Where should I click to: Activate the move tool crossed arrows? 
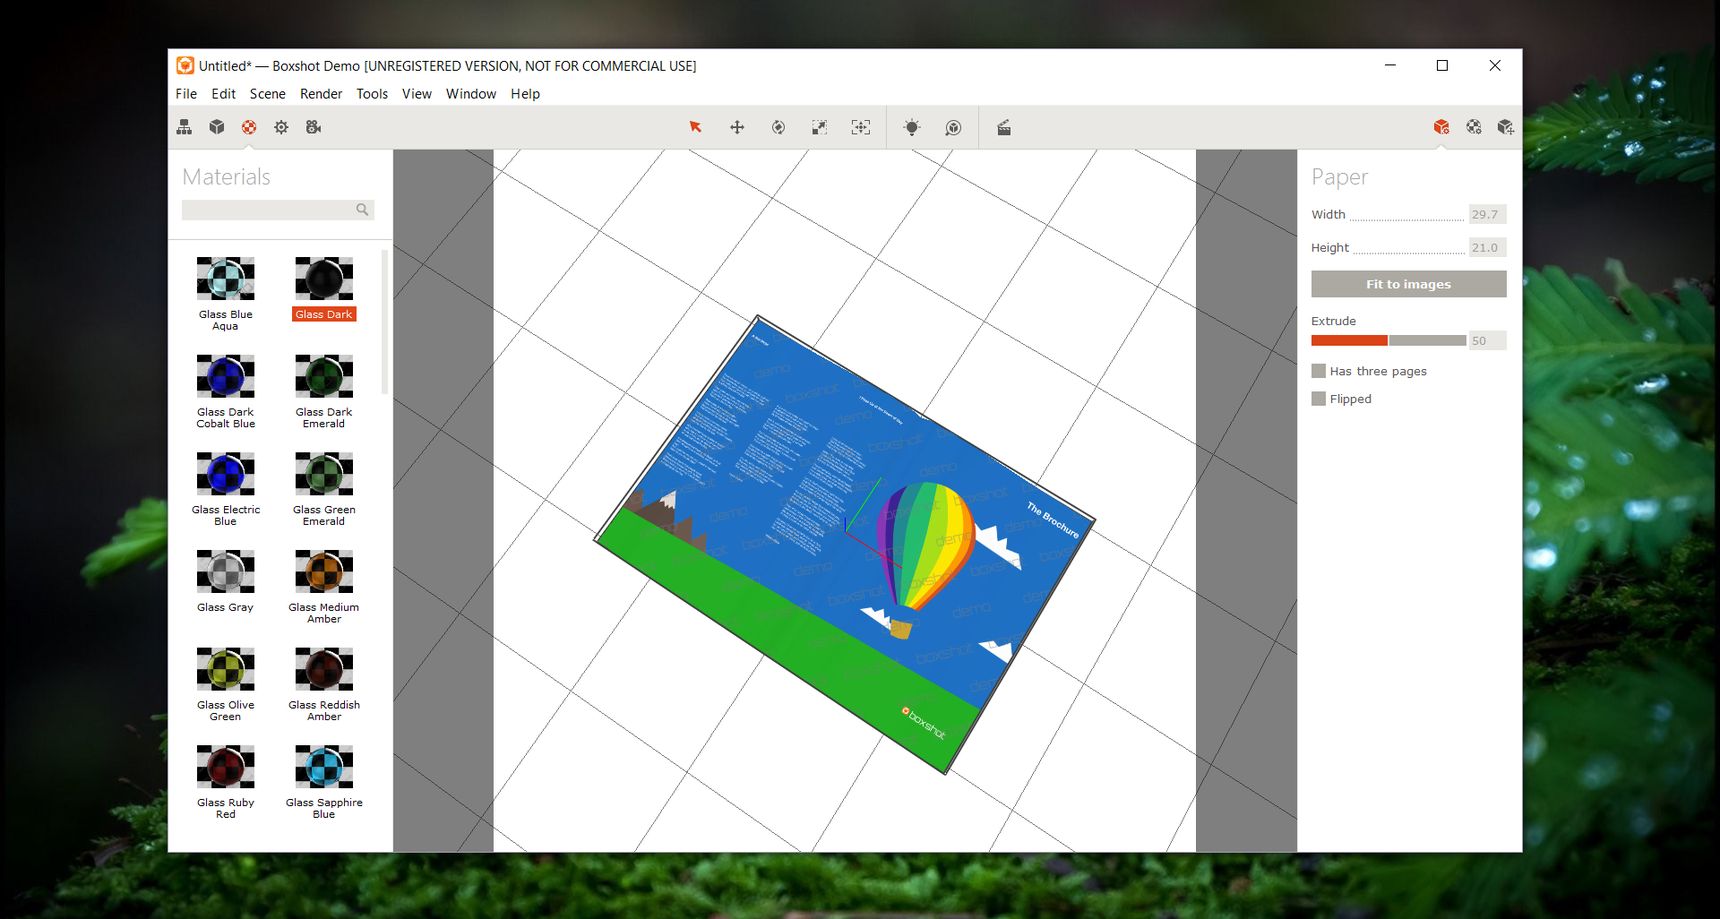[737, 127]
